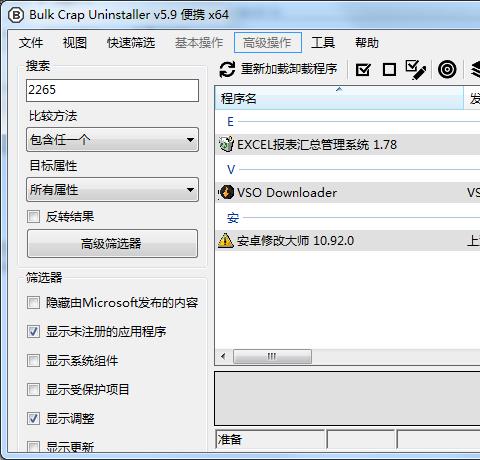Open the 高级操作 menu
This screenshot has height=460, width=480.
pos(268,43)
